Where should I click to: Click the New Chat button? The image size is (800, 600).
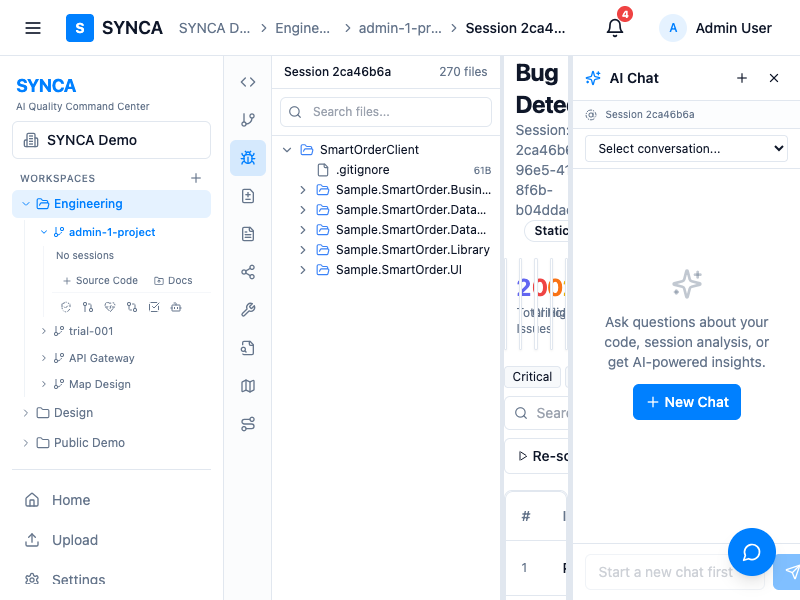(x=687, y=402)
